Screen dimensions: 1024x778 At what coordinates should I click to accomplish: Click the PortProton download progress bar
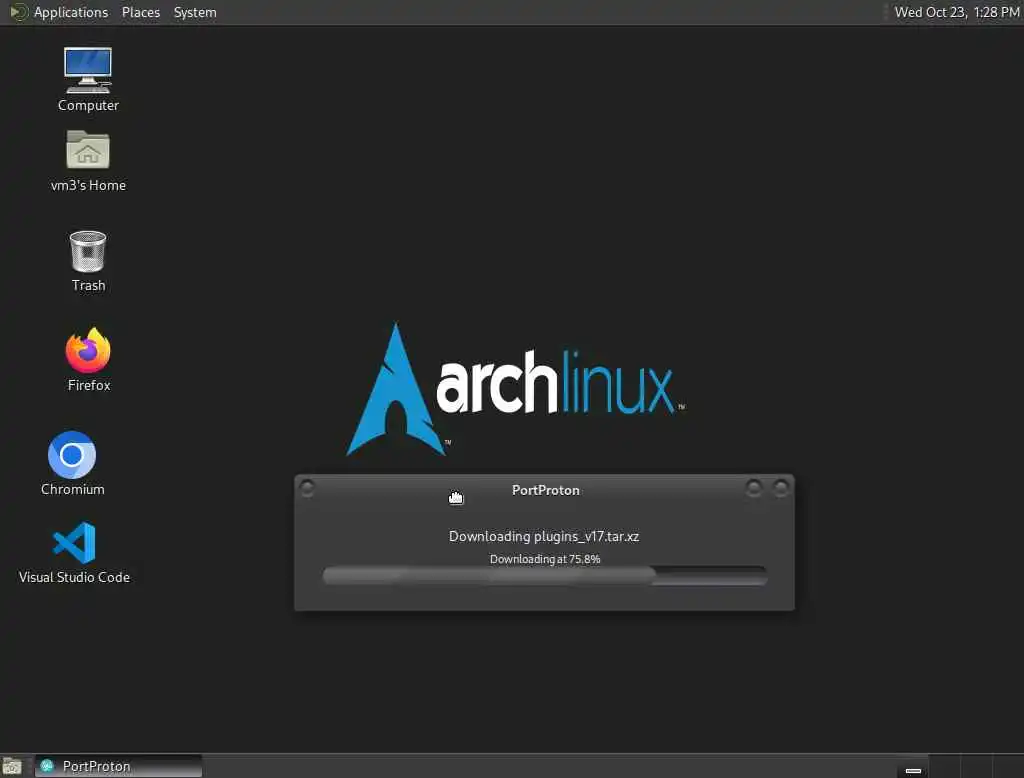[545, 575]
